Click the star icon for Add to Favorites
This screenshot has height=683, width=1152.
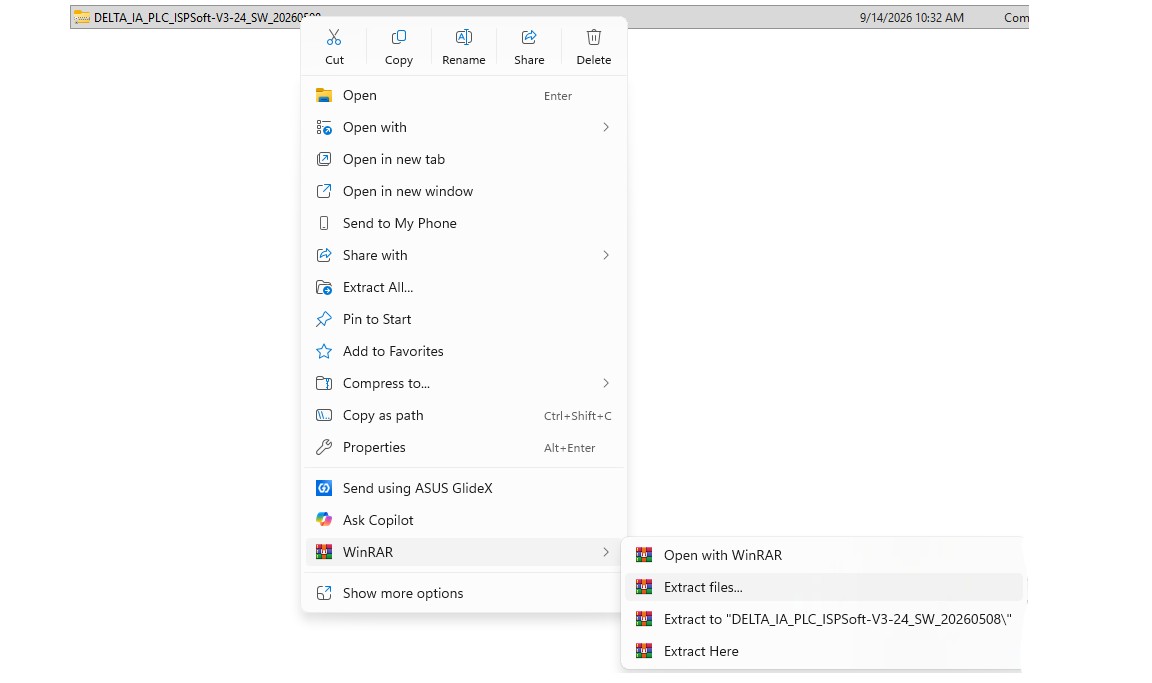coord(323,352)
